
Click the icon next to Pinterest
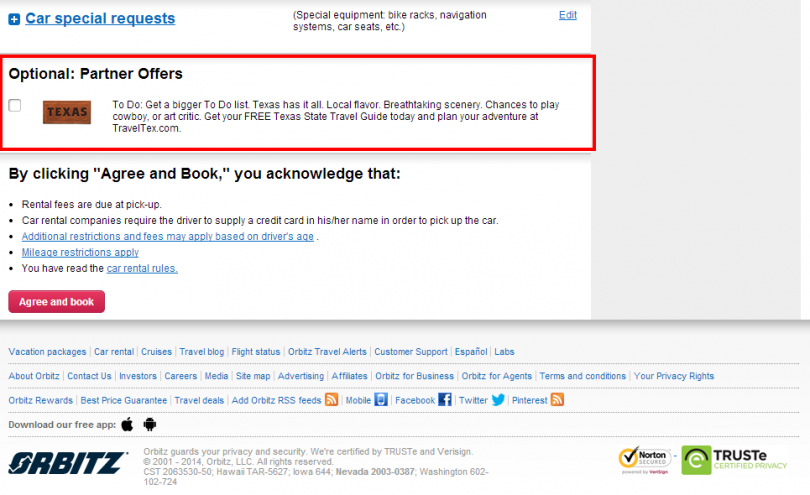click(558, 400)
